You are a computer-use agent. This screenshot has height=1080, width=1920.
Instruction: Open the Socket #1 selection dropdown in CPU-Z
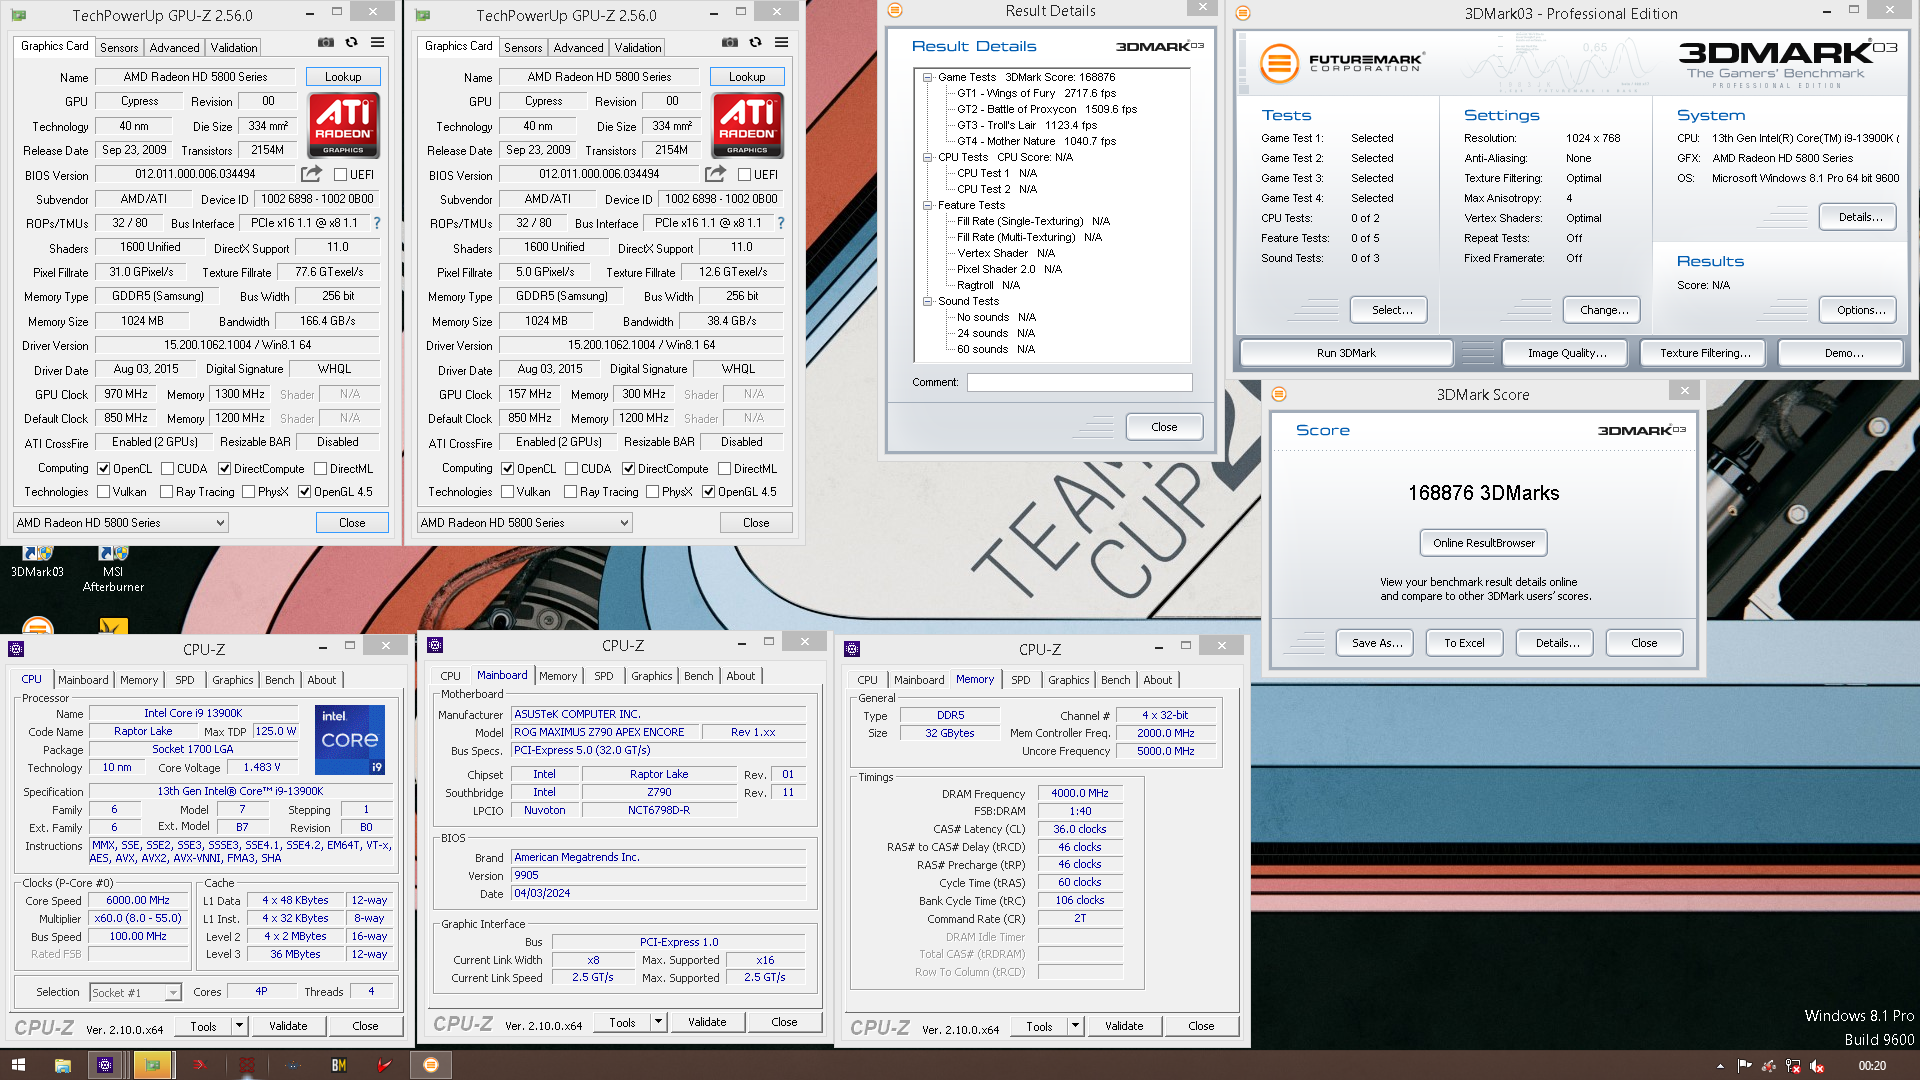tap(135, 992)
